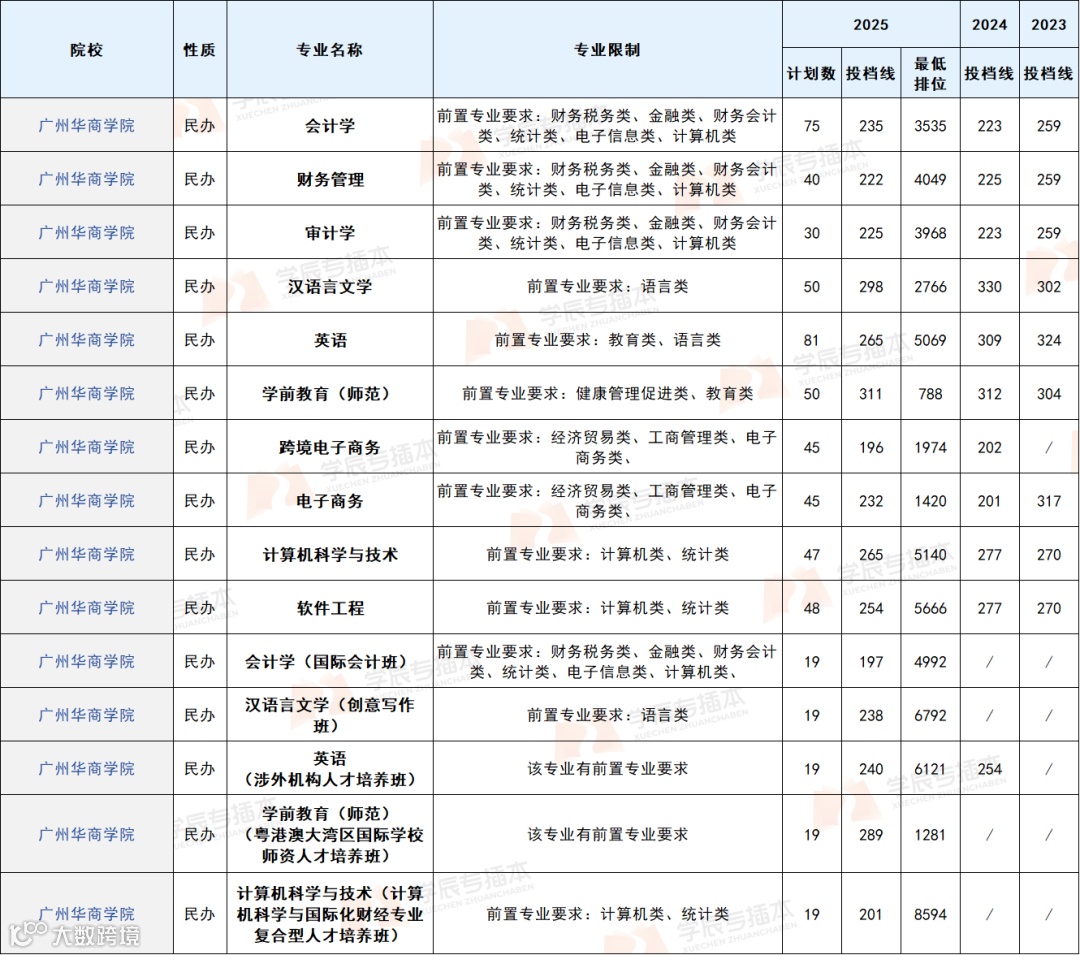The width and height of the screenshot is (1080, 955).
Task: Click lowest rank value 3968
Action: click(930, 233)
